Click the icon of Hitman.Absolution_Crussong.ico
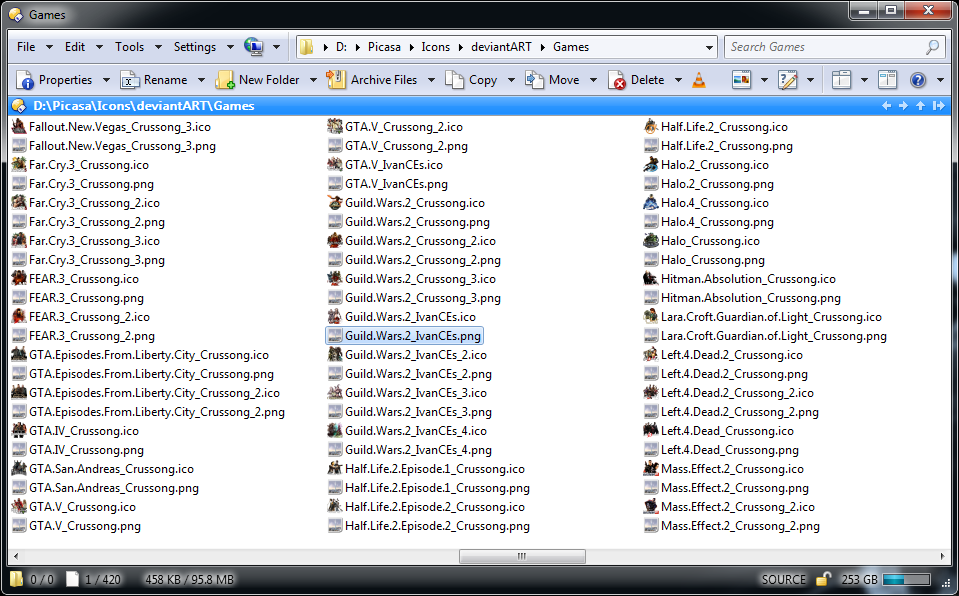The height and width of the screenshot is (596, 959). click(651, 278)
